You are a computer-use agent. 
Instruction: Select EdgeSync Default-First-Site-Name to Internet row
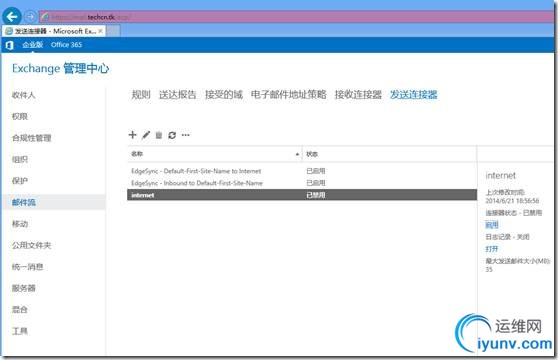point(302,171)
